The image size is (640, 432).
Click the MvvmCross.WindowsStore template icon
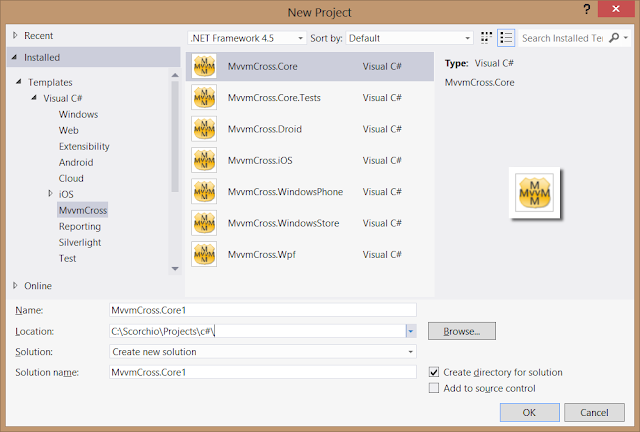pyautogui.click(x=204, y=223)
